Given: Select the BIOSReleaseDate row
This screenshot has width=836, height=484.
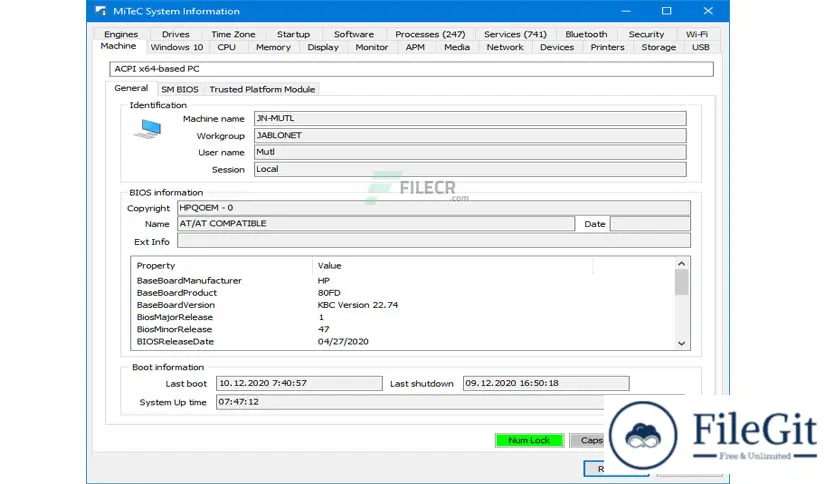Looking at the screenshot, I should tap(403, 342).
